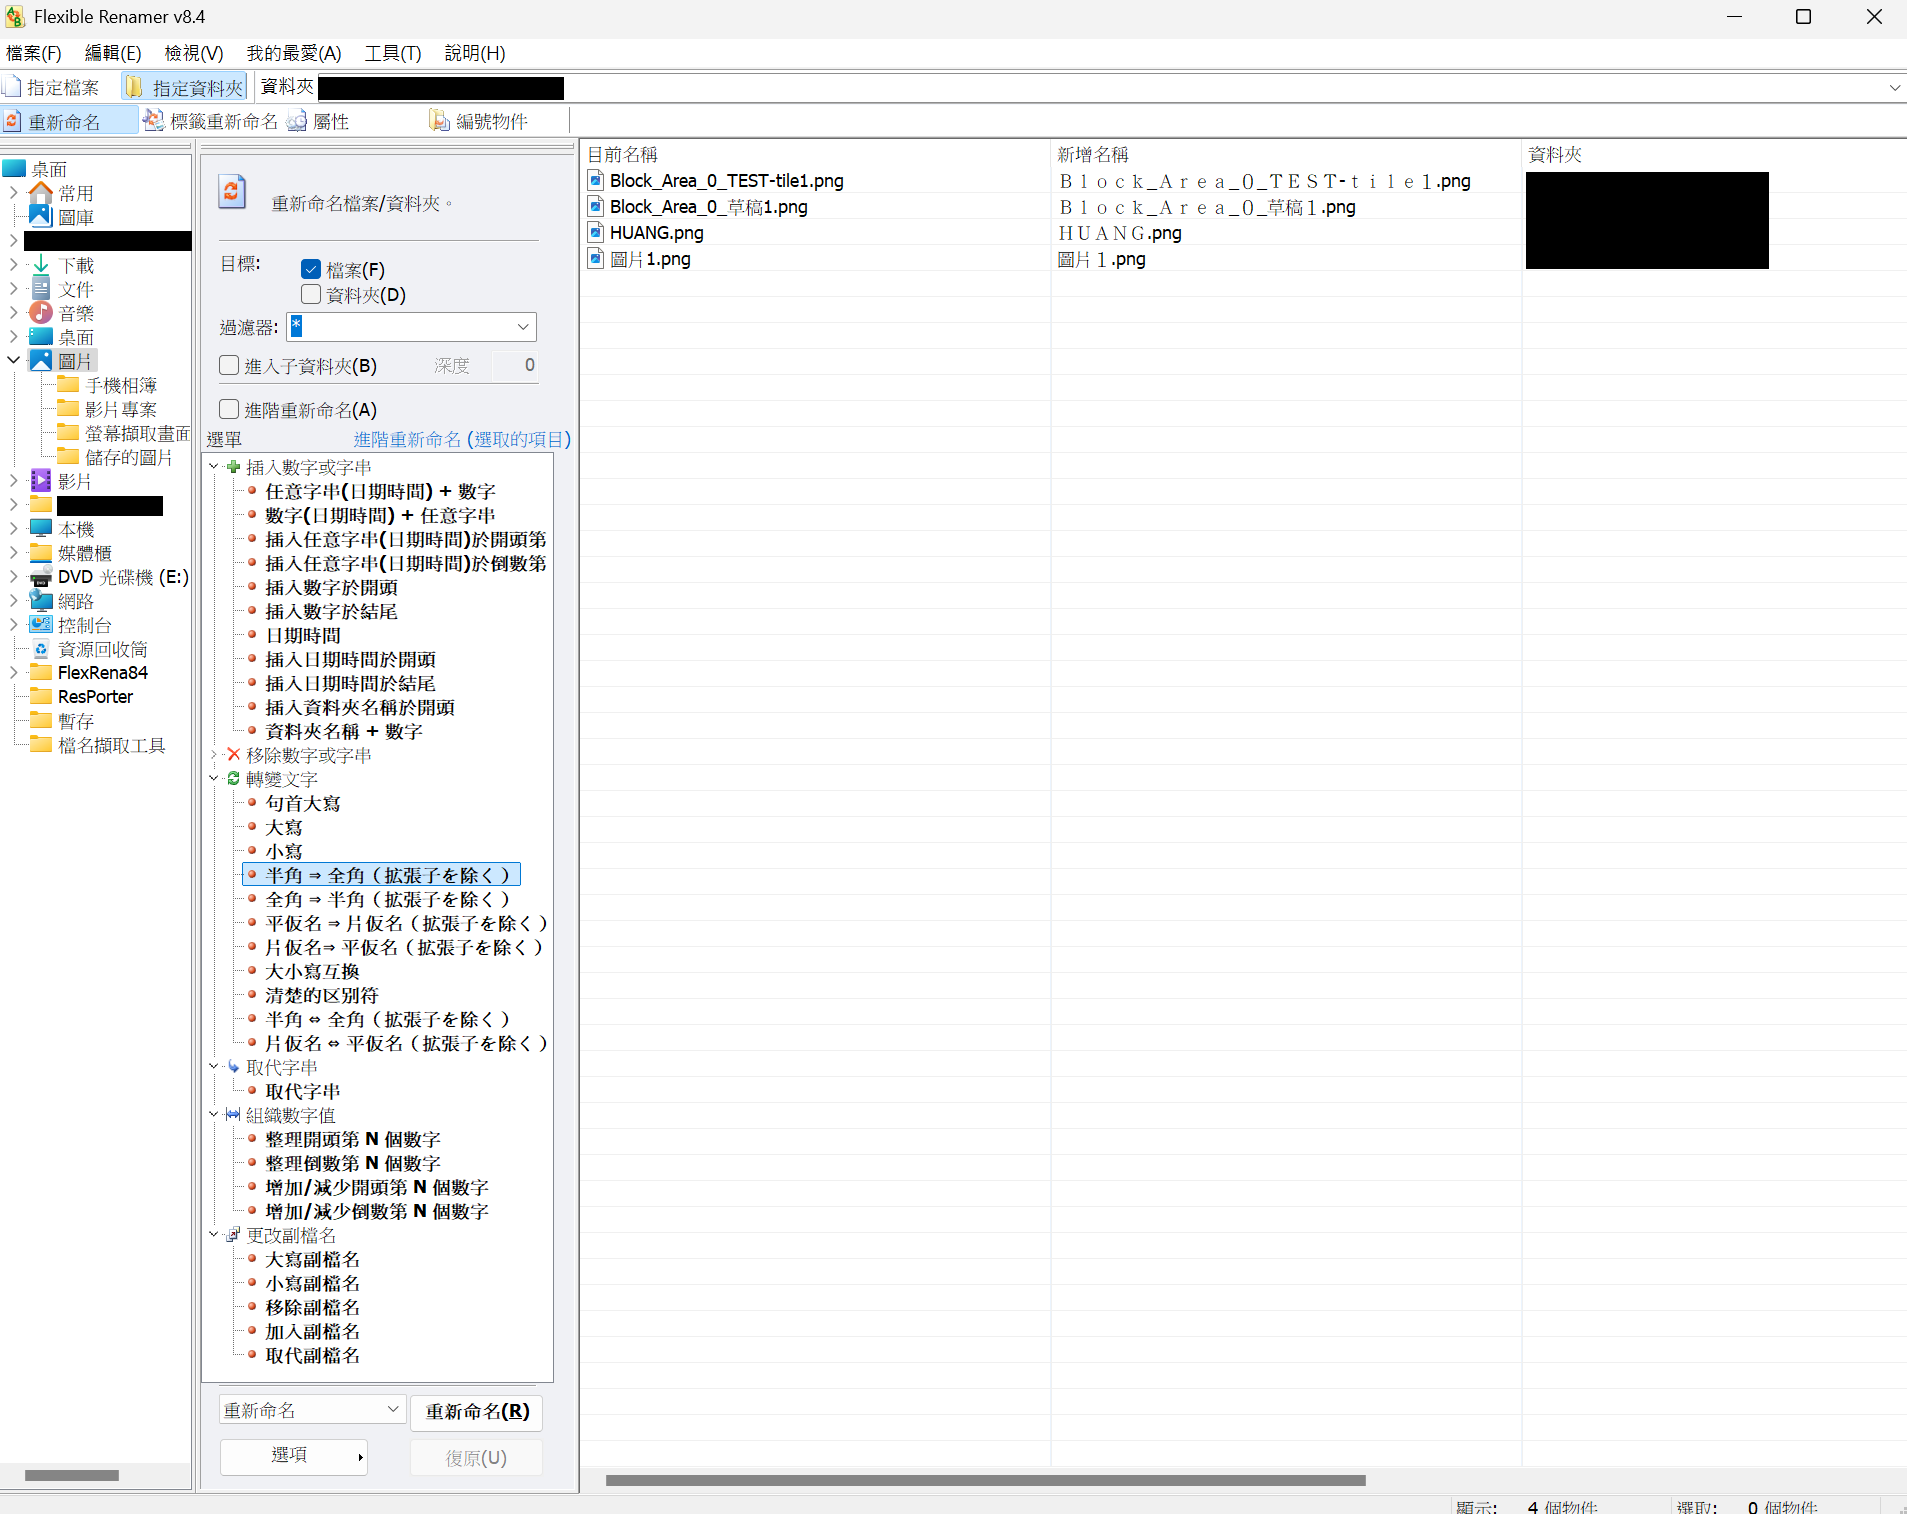Screen dimensions: 1907x1514
Task: Collapse the 更改副檔名 group
Action: 214,1234
